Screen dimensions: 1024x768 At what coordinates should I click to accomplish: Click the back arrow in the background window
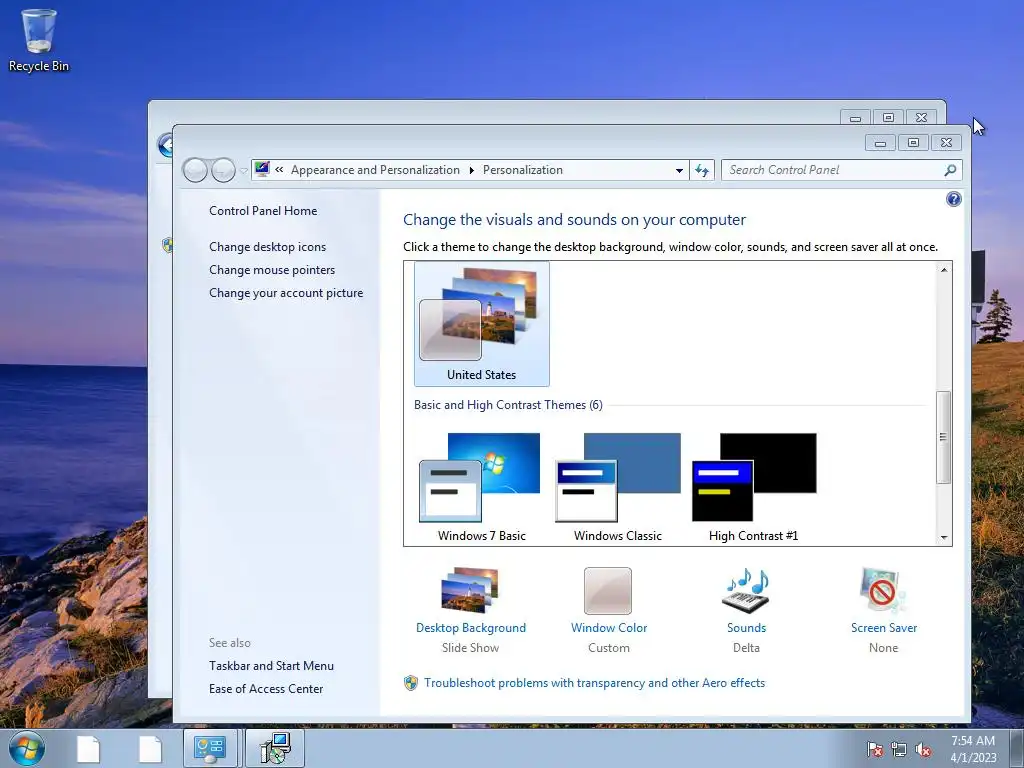(165, 144)
